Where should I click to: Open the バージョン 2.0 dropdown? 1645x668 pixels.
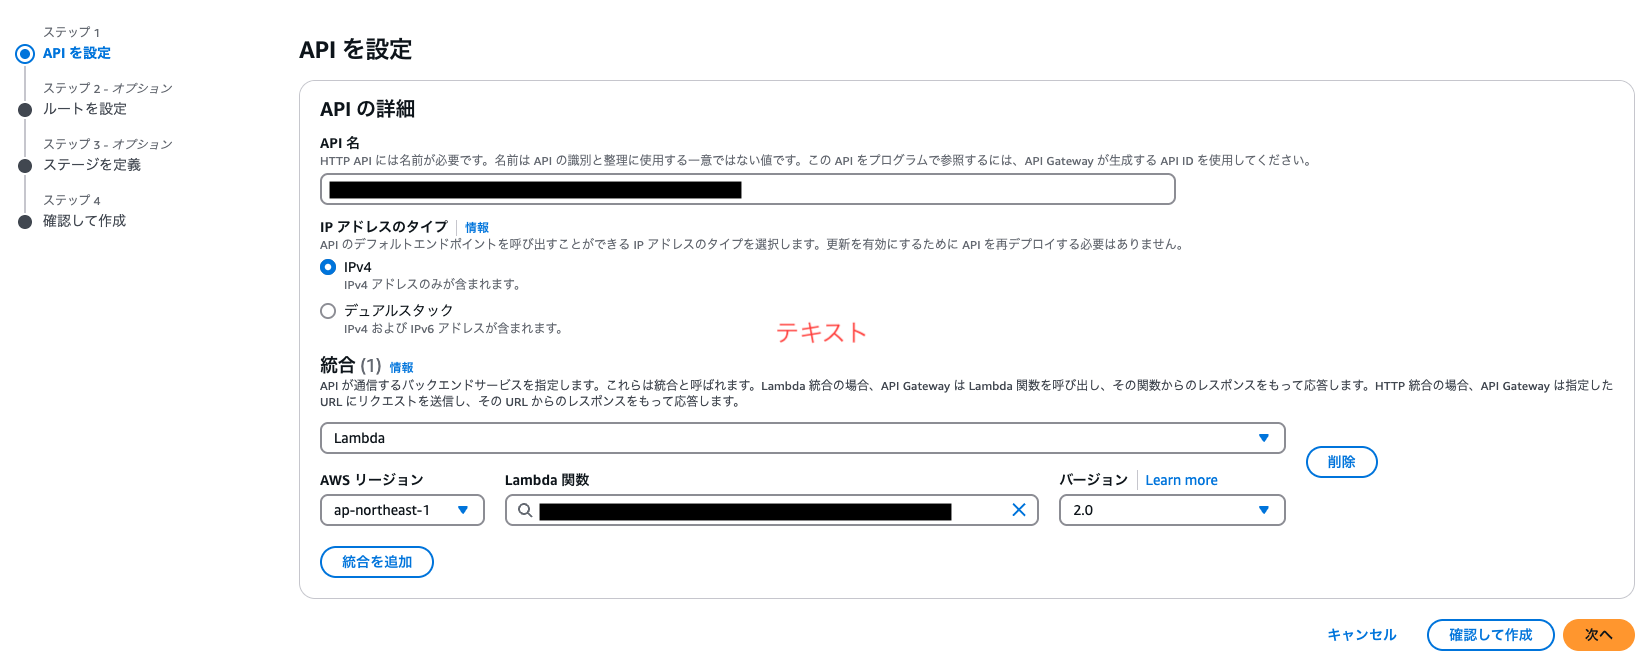coord(1172,510)
